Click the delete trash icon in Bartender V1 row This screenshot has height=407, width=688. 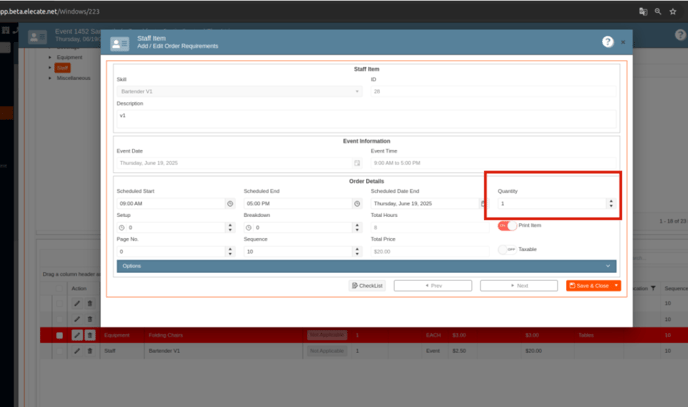point(90,351)
